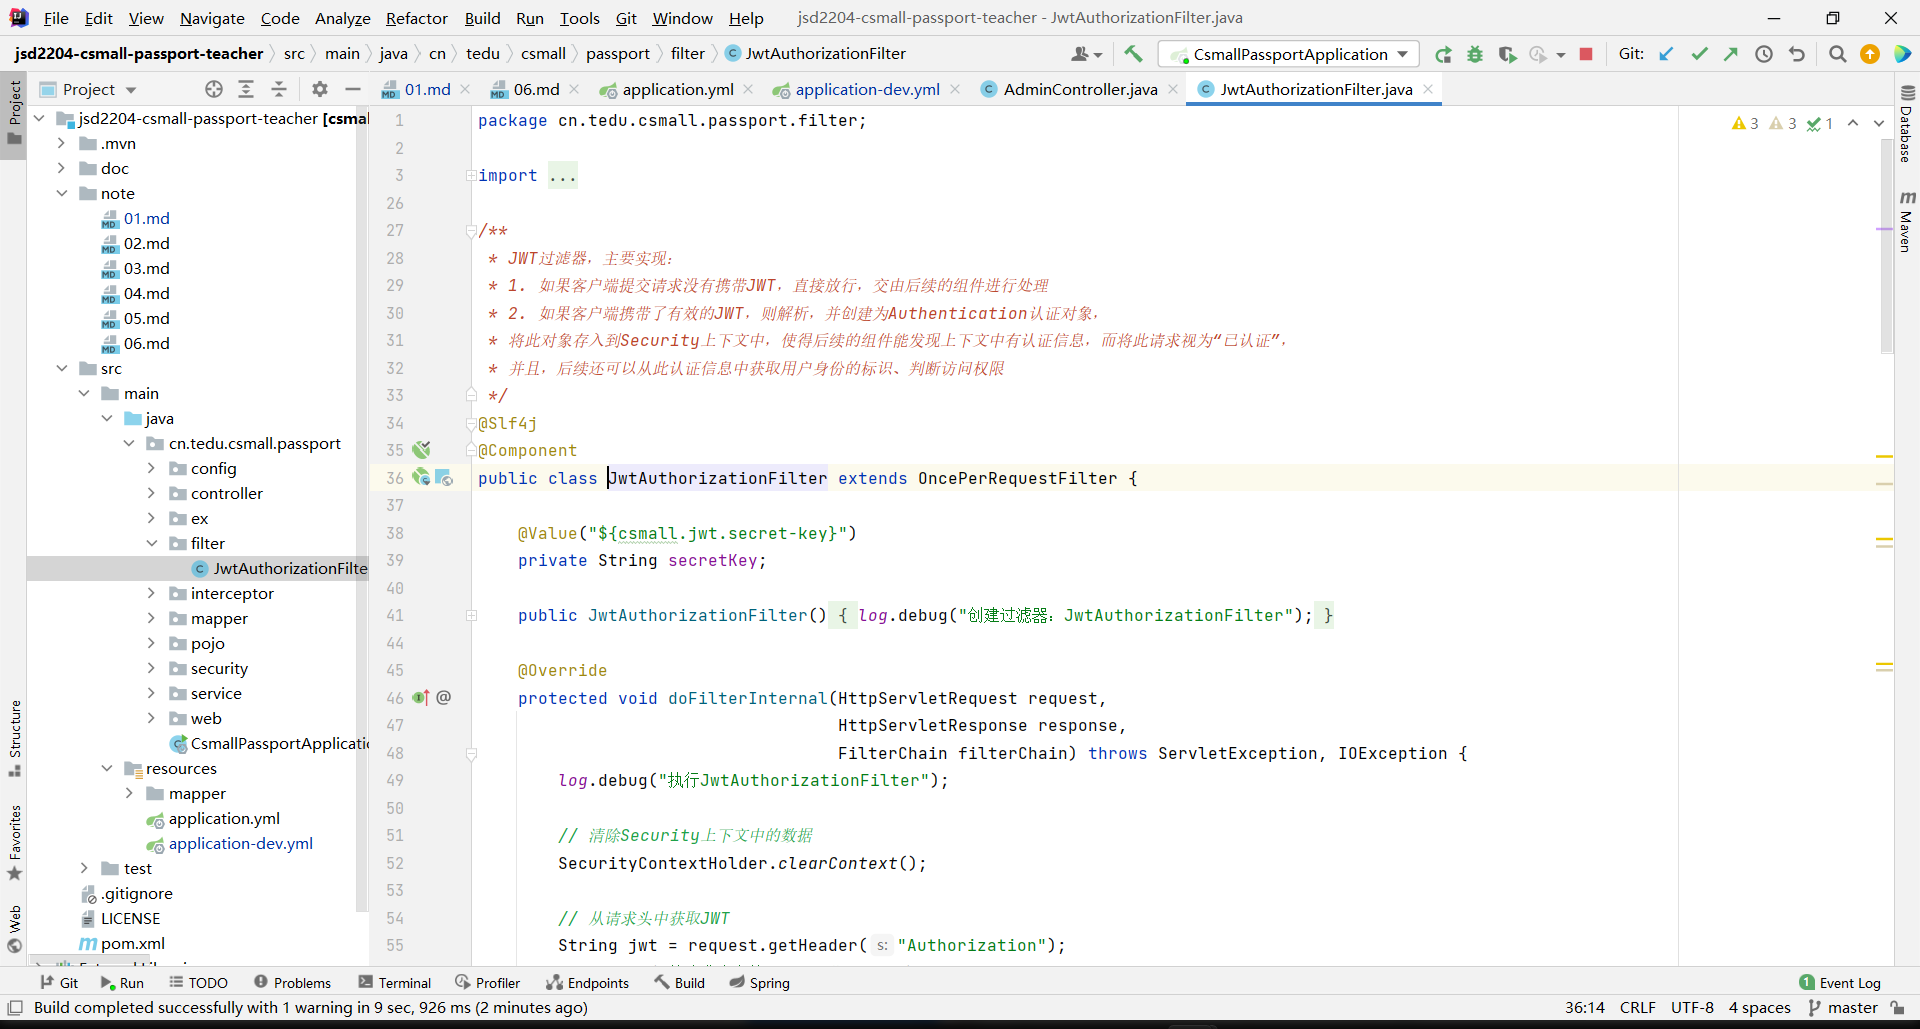Push commits with the green arrow
This screenshot has width=1920, height=1029.
click(x=1731, y=54)
